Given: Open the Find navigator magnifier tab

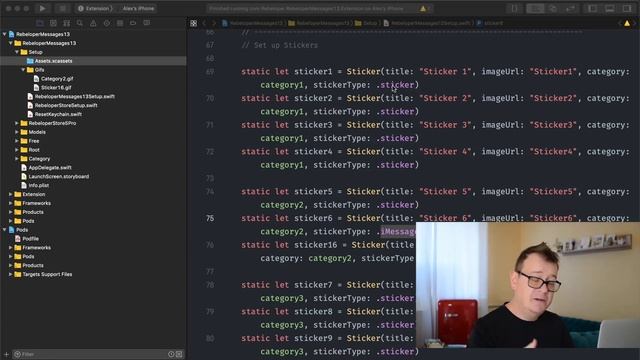Looking at the screenshot, I should 80,23.
